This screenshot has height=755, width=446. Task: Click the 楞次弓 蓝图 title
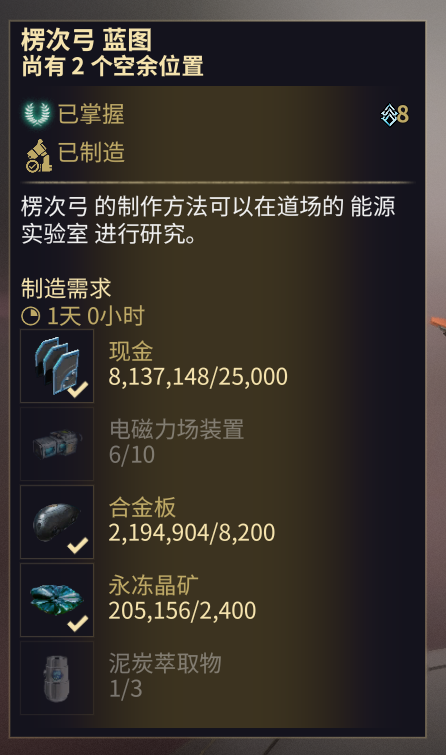click(x=87, y=40)
